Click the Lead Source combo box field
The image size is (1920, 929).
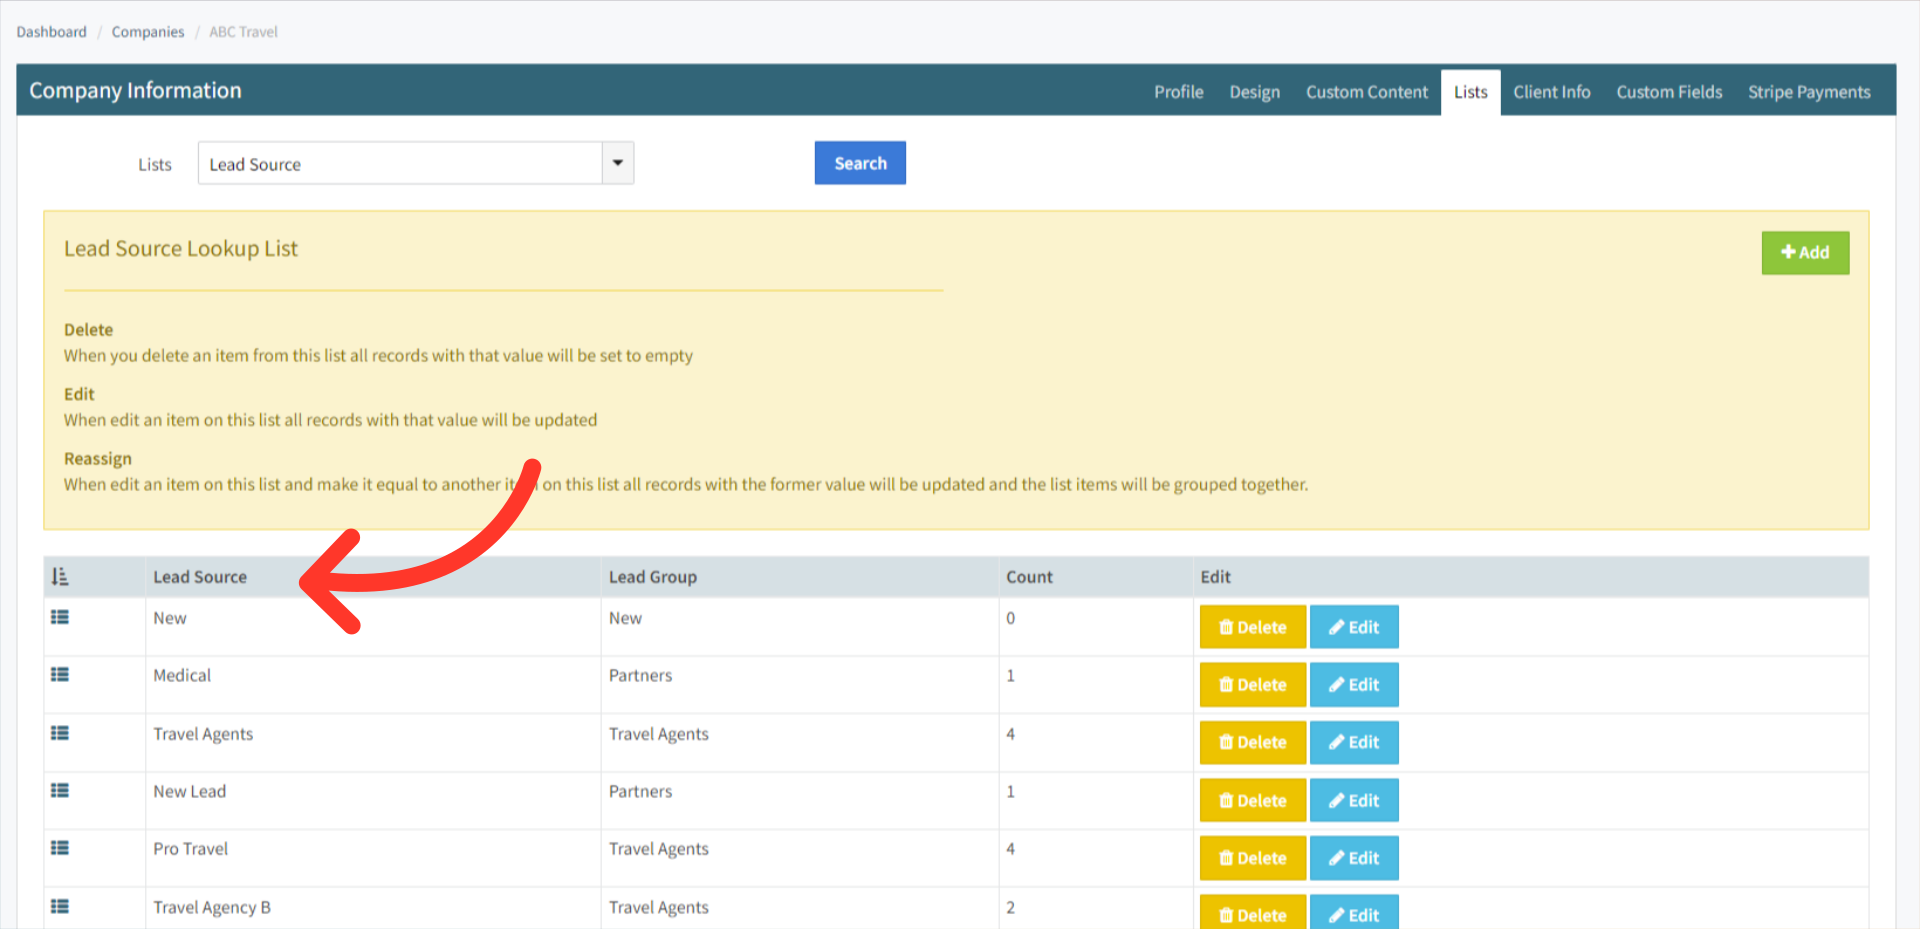tap(400, 164)
